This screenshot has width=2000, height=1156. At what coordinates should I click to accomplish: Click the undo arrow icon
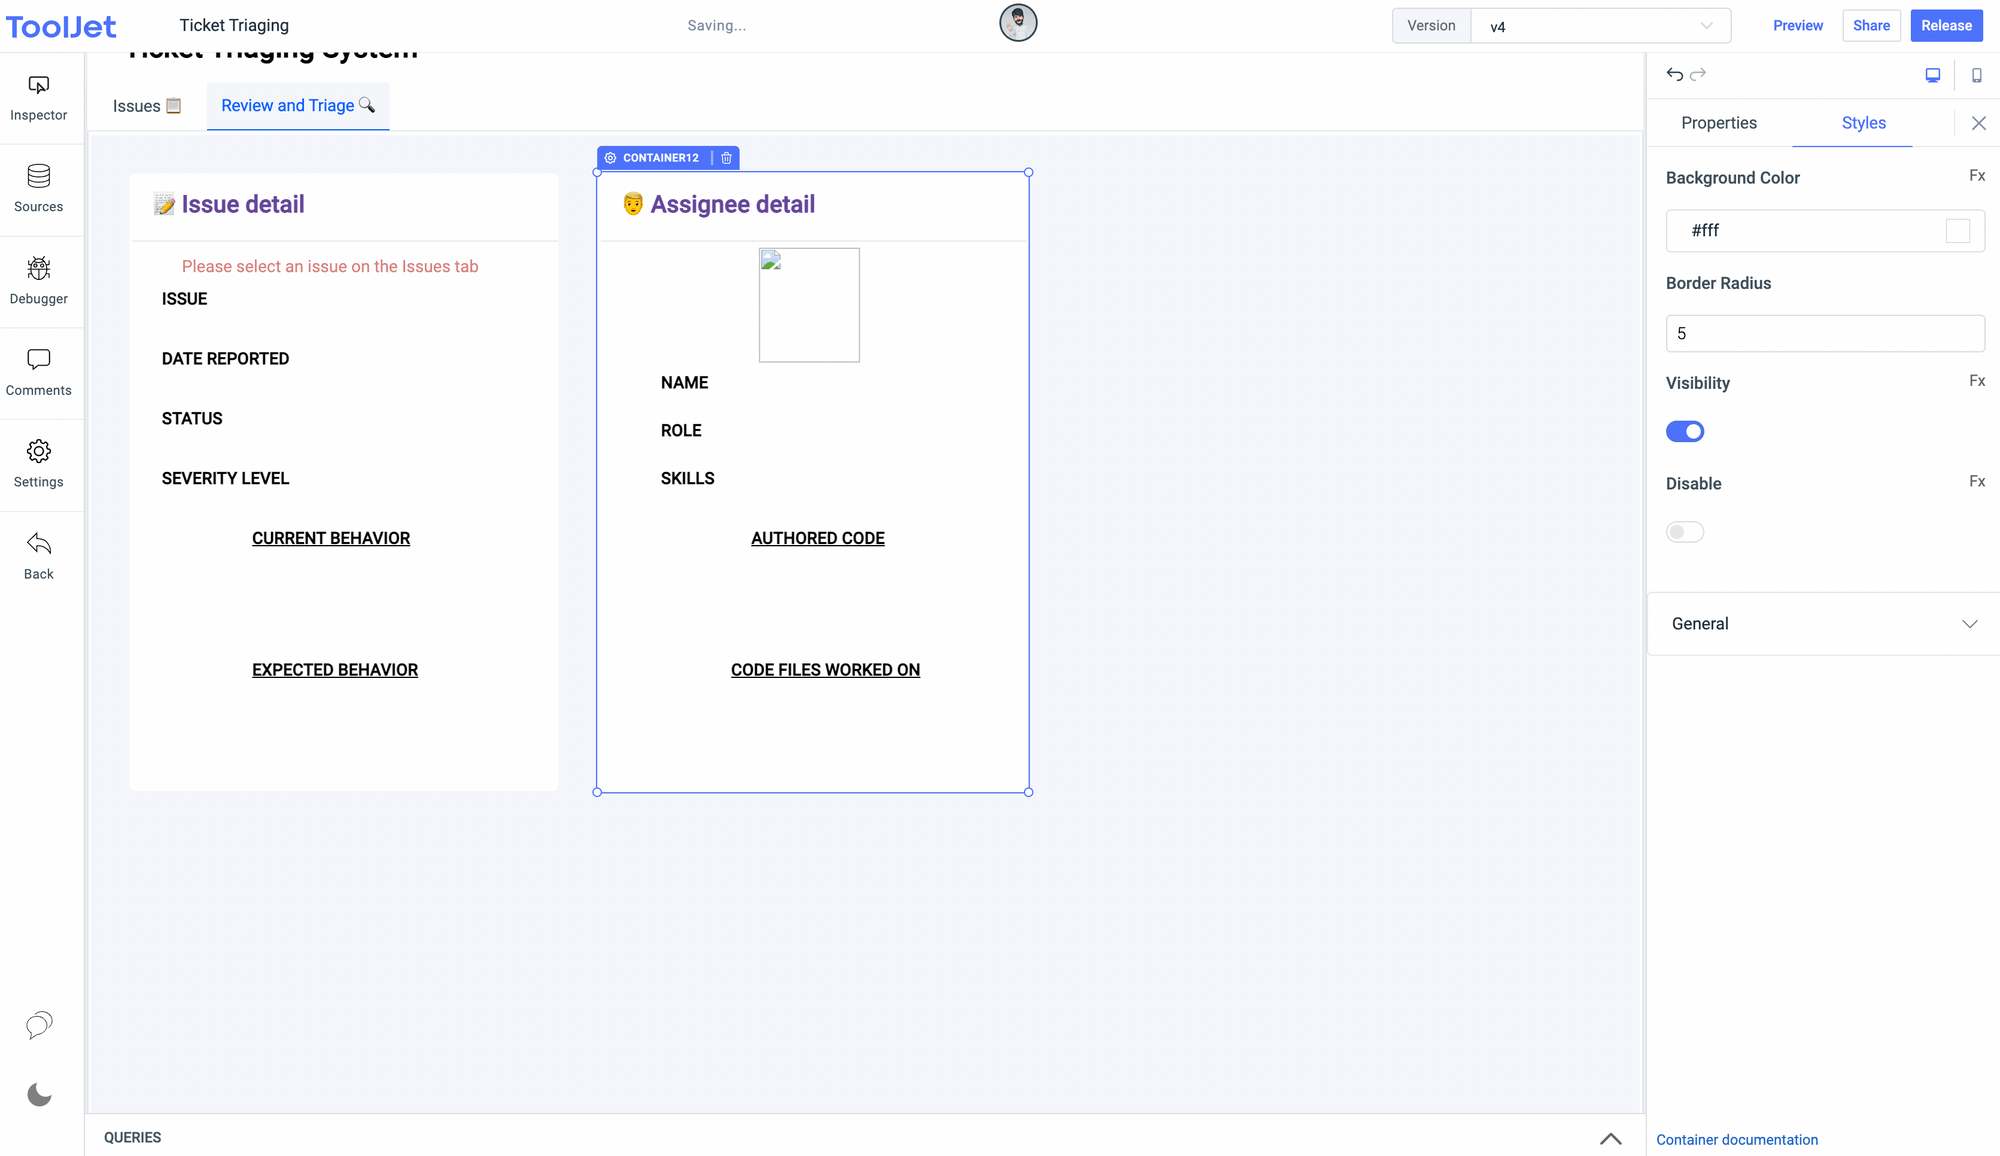pyautogui.click(x=1675, y=75)
